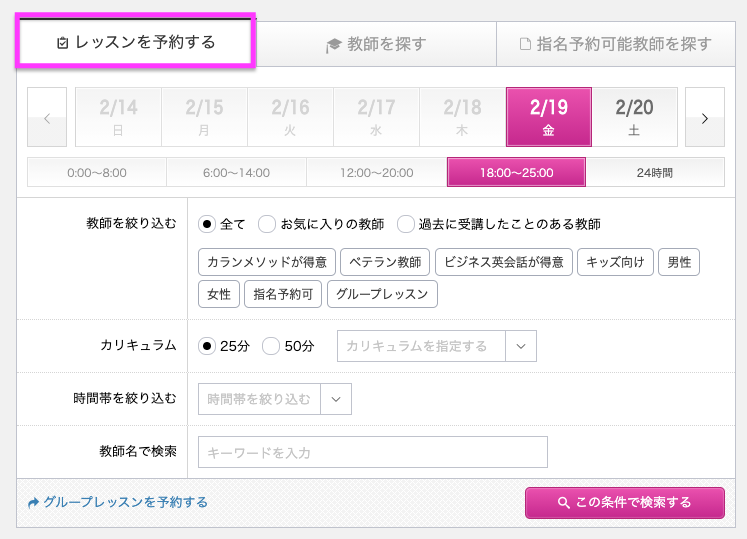The width and height of the screenshot is (747, 539).
Task: Click the previous week arrow
Action: [47, 117]
